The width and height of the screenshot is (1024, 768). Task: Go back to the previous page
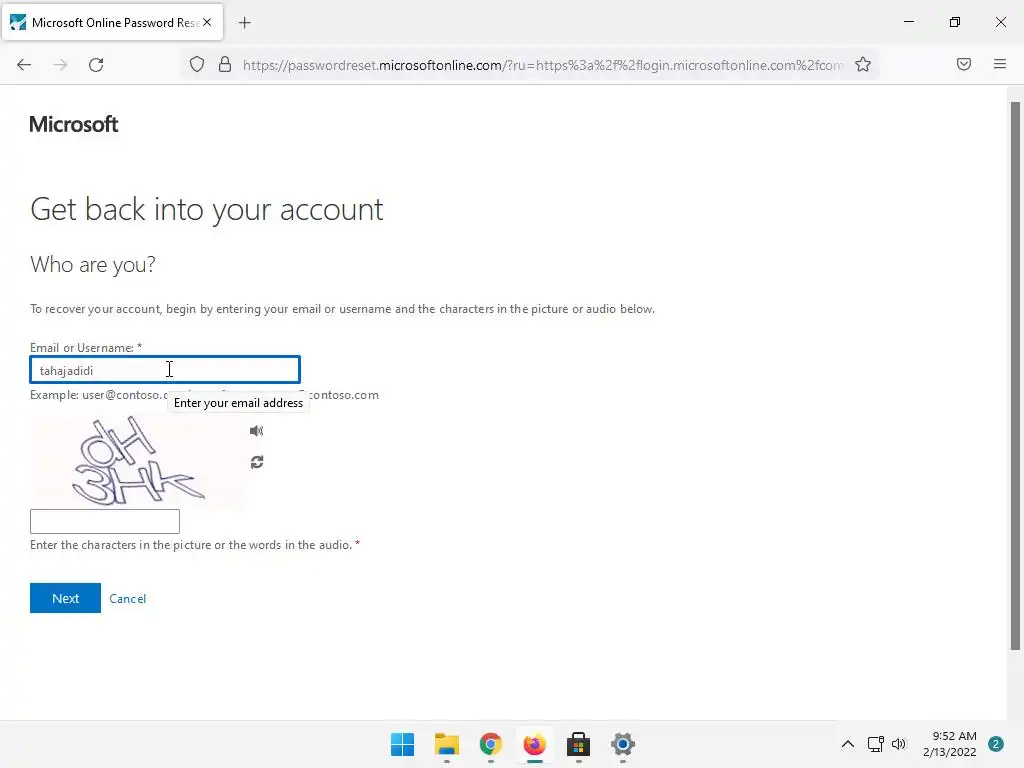(24, 65)
